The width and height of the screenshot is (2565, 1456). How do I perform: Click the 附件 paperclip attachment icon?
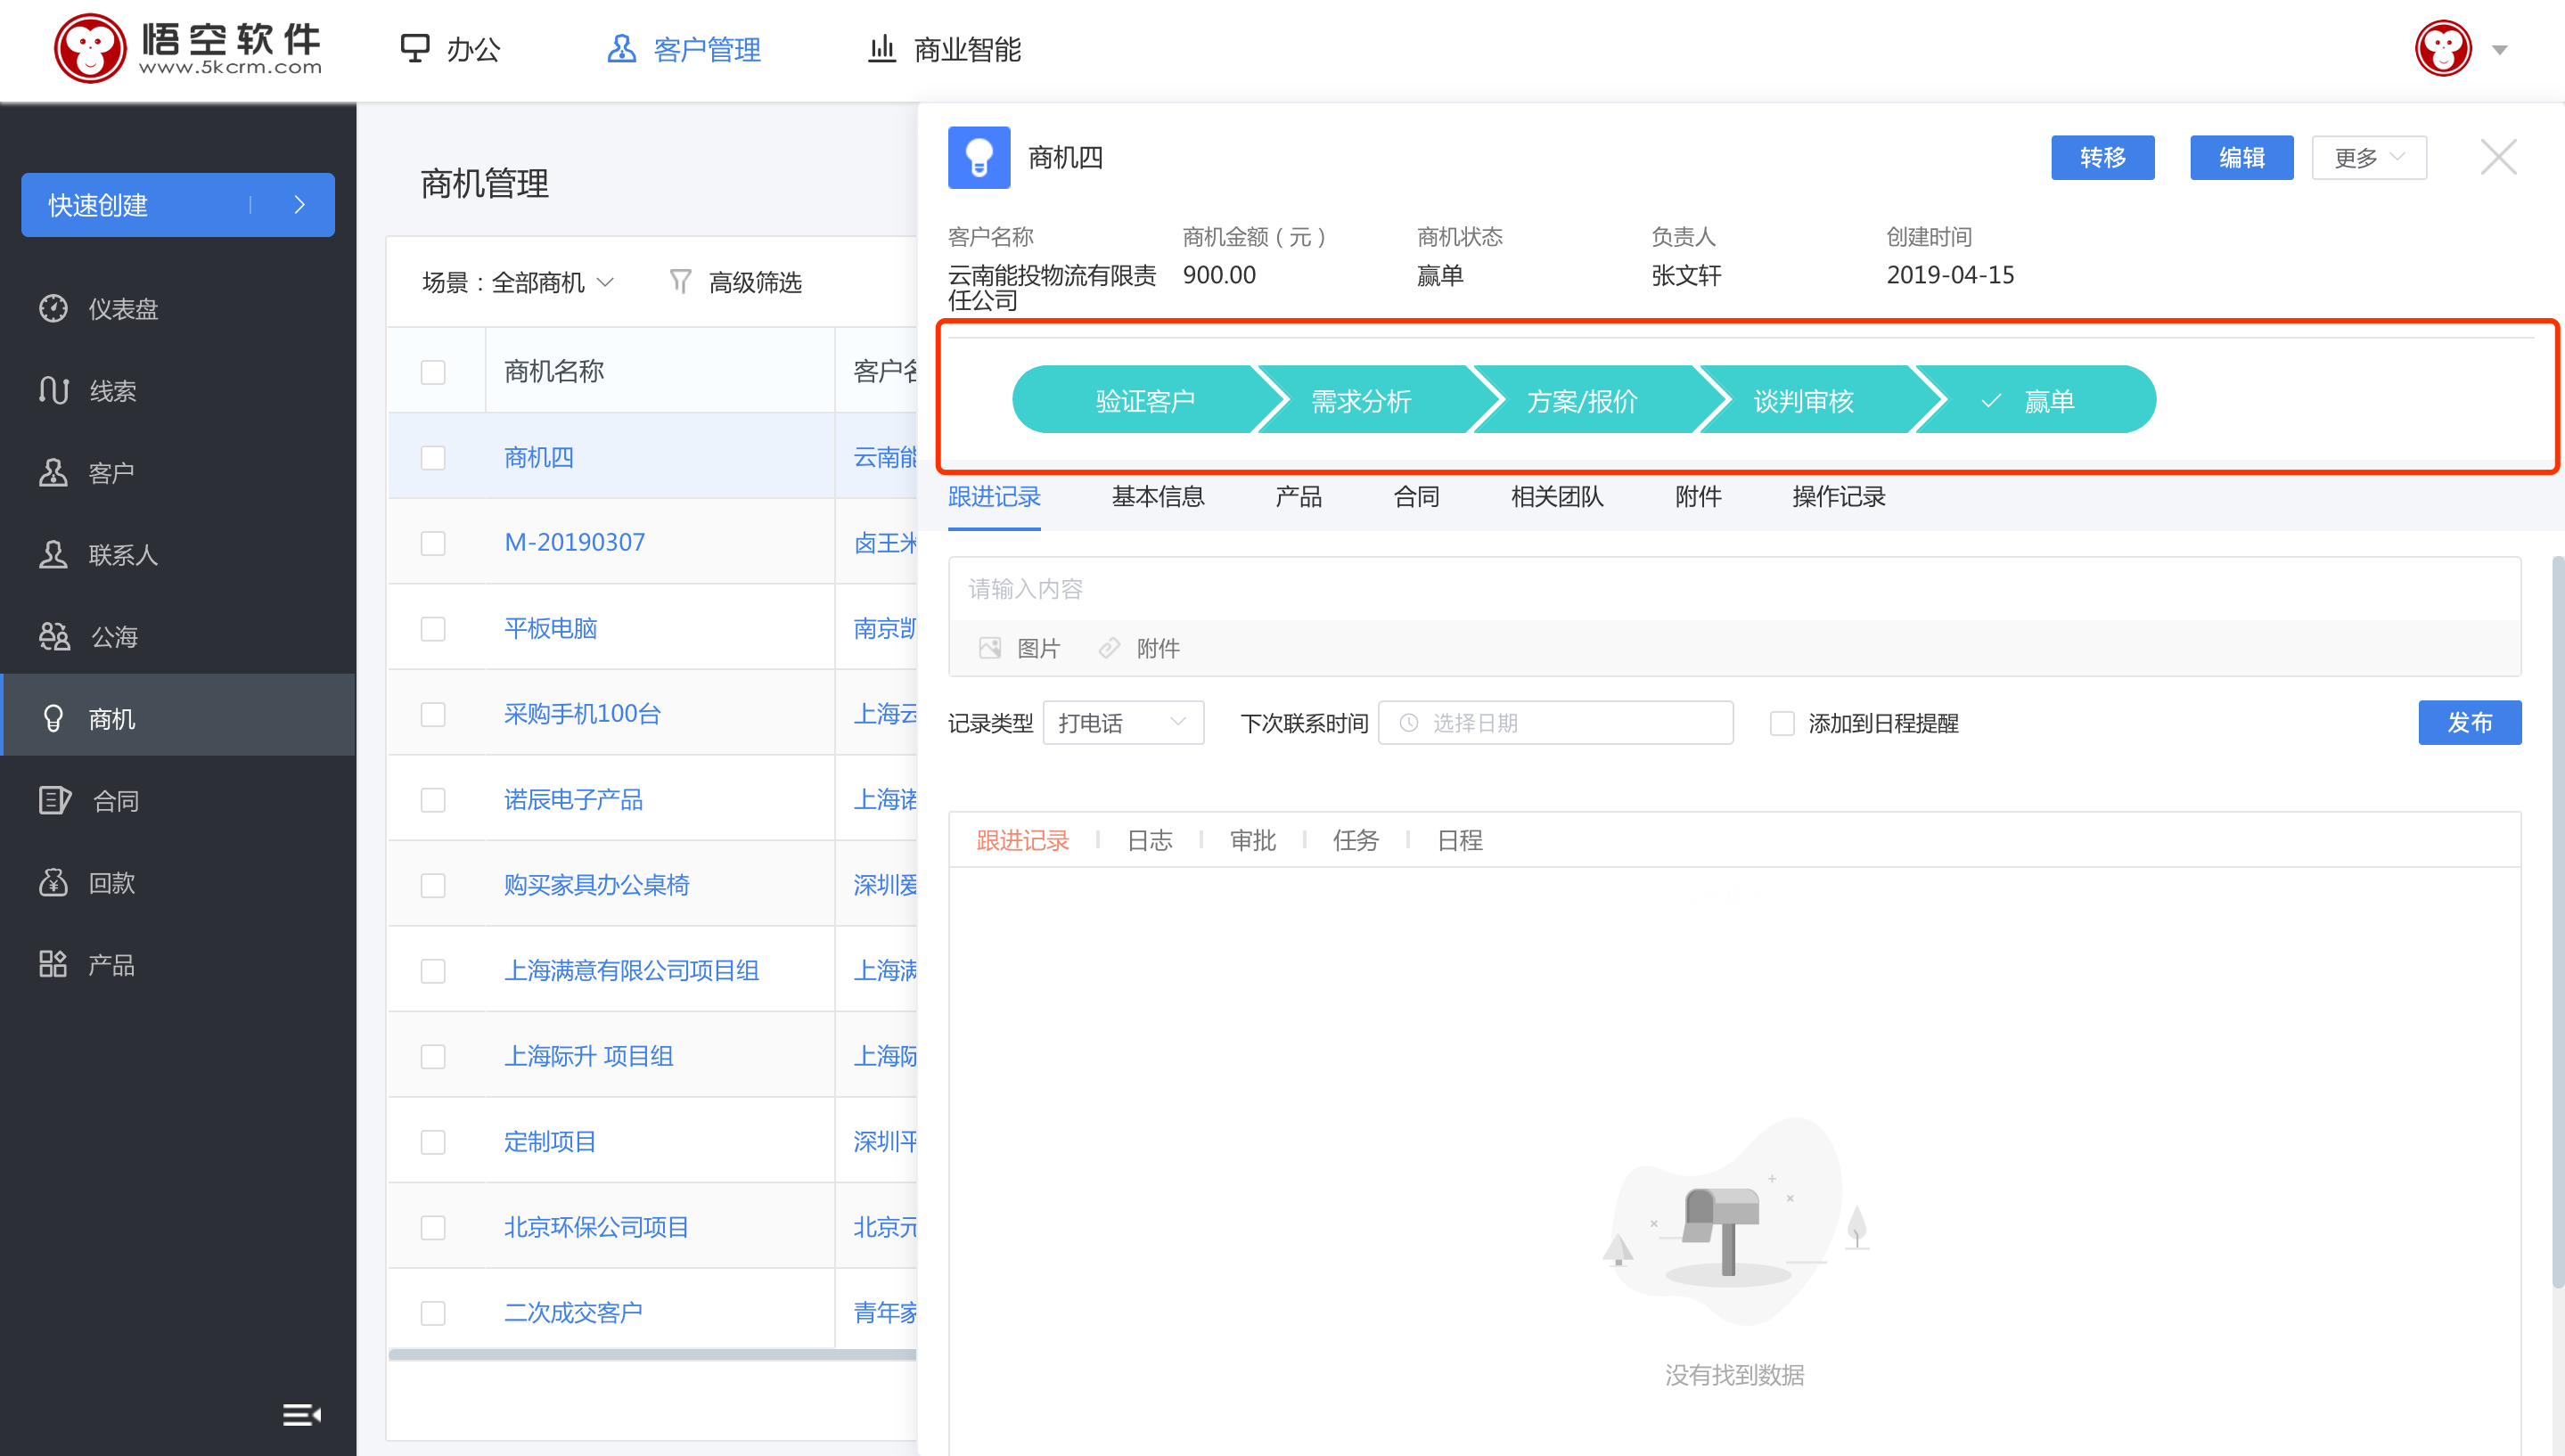click(x=1109, y=648)
